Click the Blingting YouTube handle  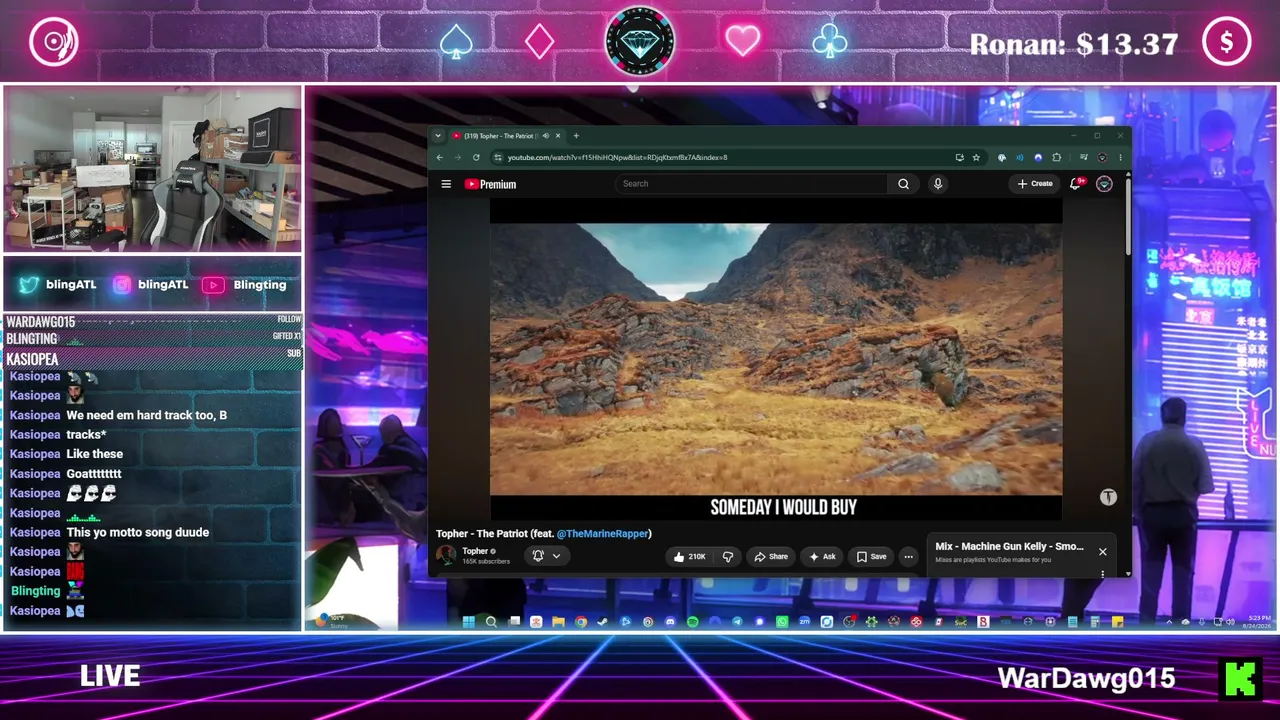coord(246,285)
